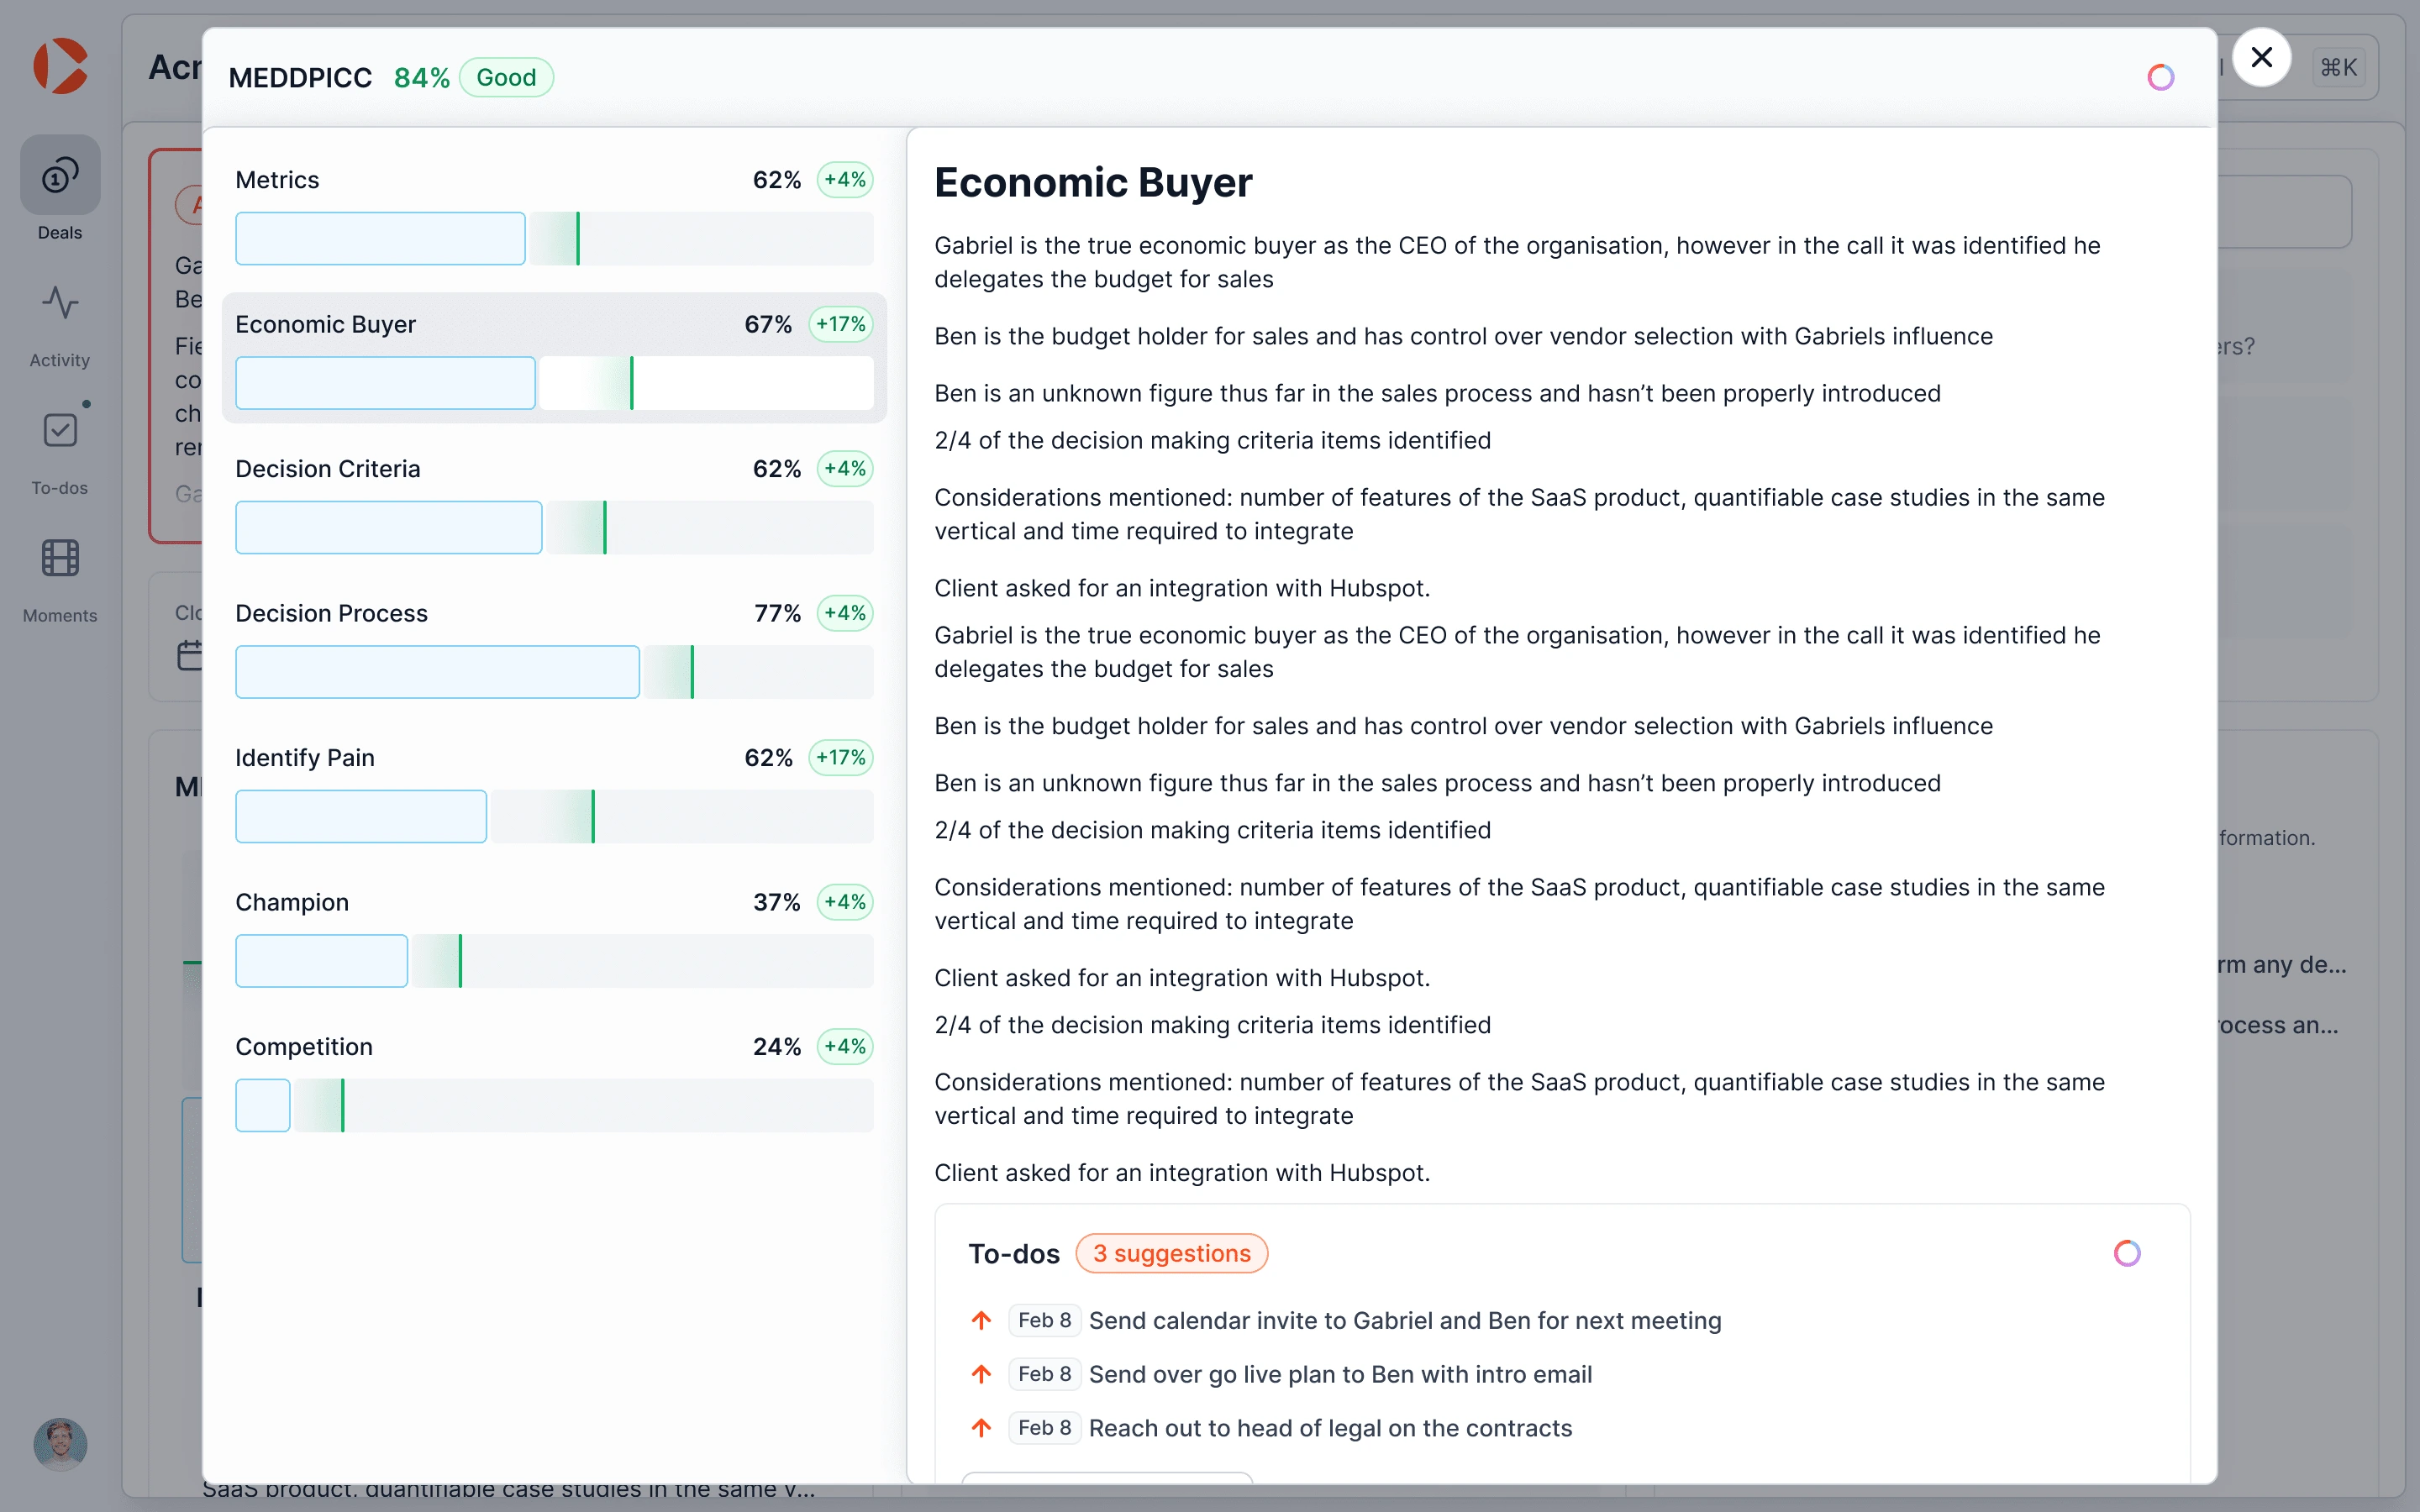Click the red app logo icon
2420x1512 pixels.
[x=60, y=66]
